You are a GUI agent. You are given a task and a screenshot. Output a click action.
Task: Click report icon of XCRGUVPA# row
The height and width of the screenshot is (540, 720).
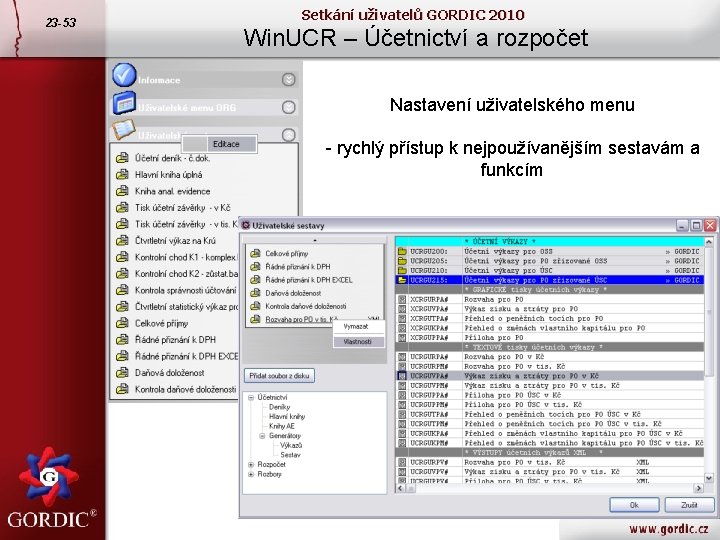[x=402, y=309]
